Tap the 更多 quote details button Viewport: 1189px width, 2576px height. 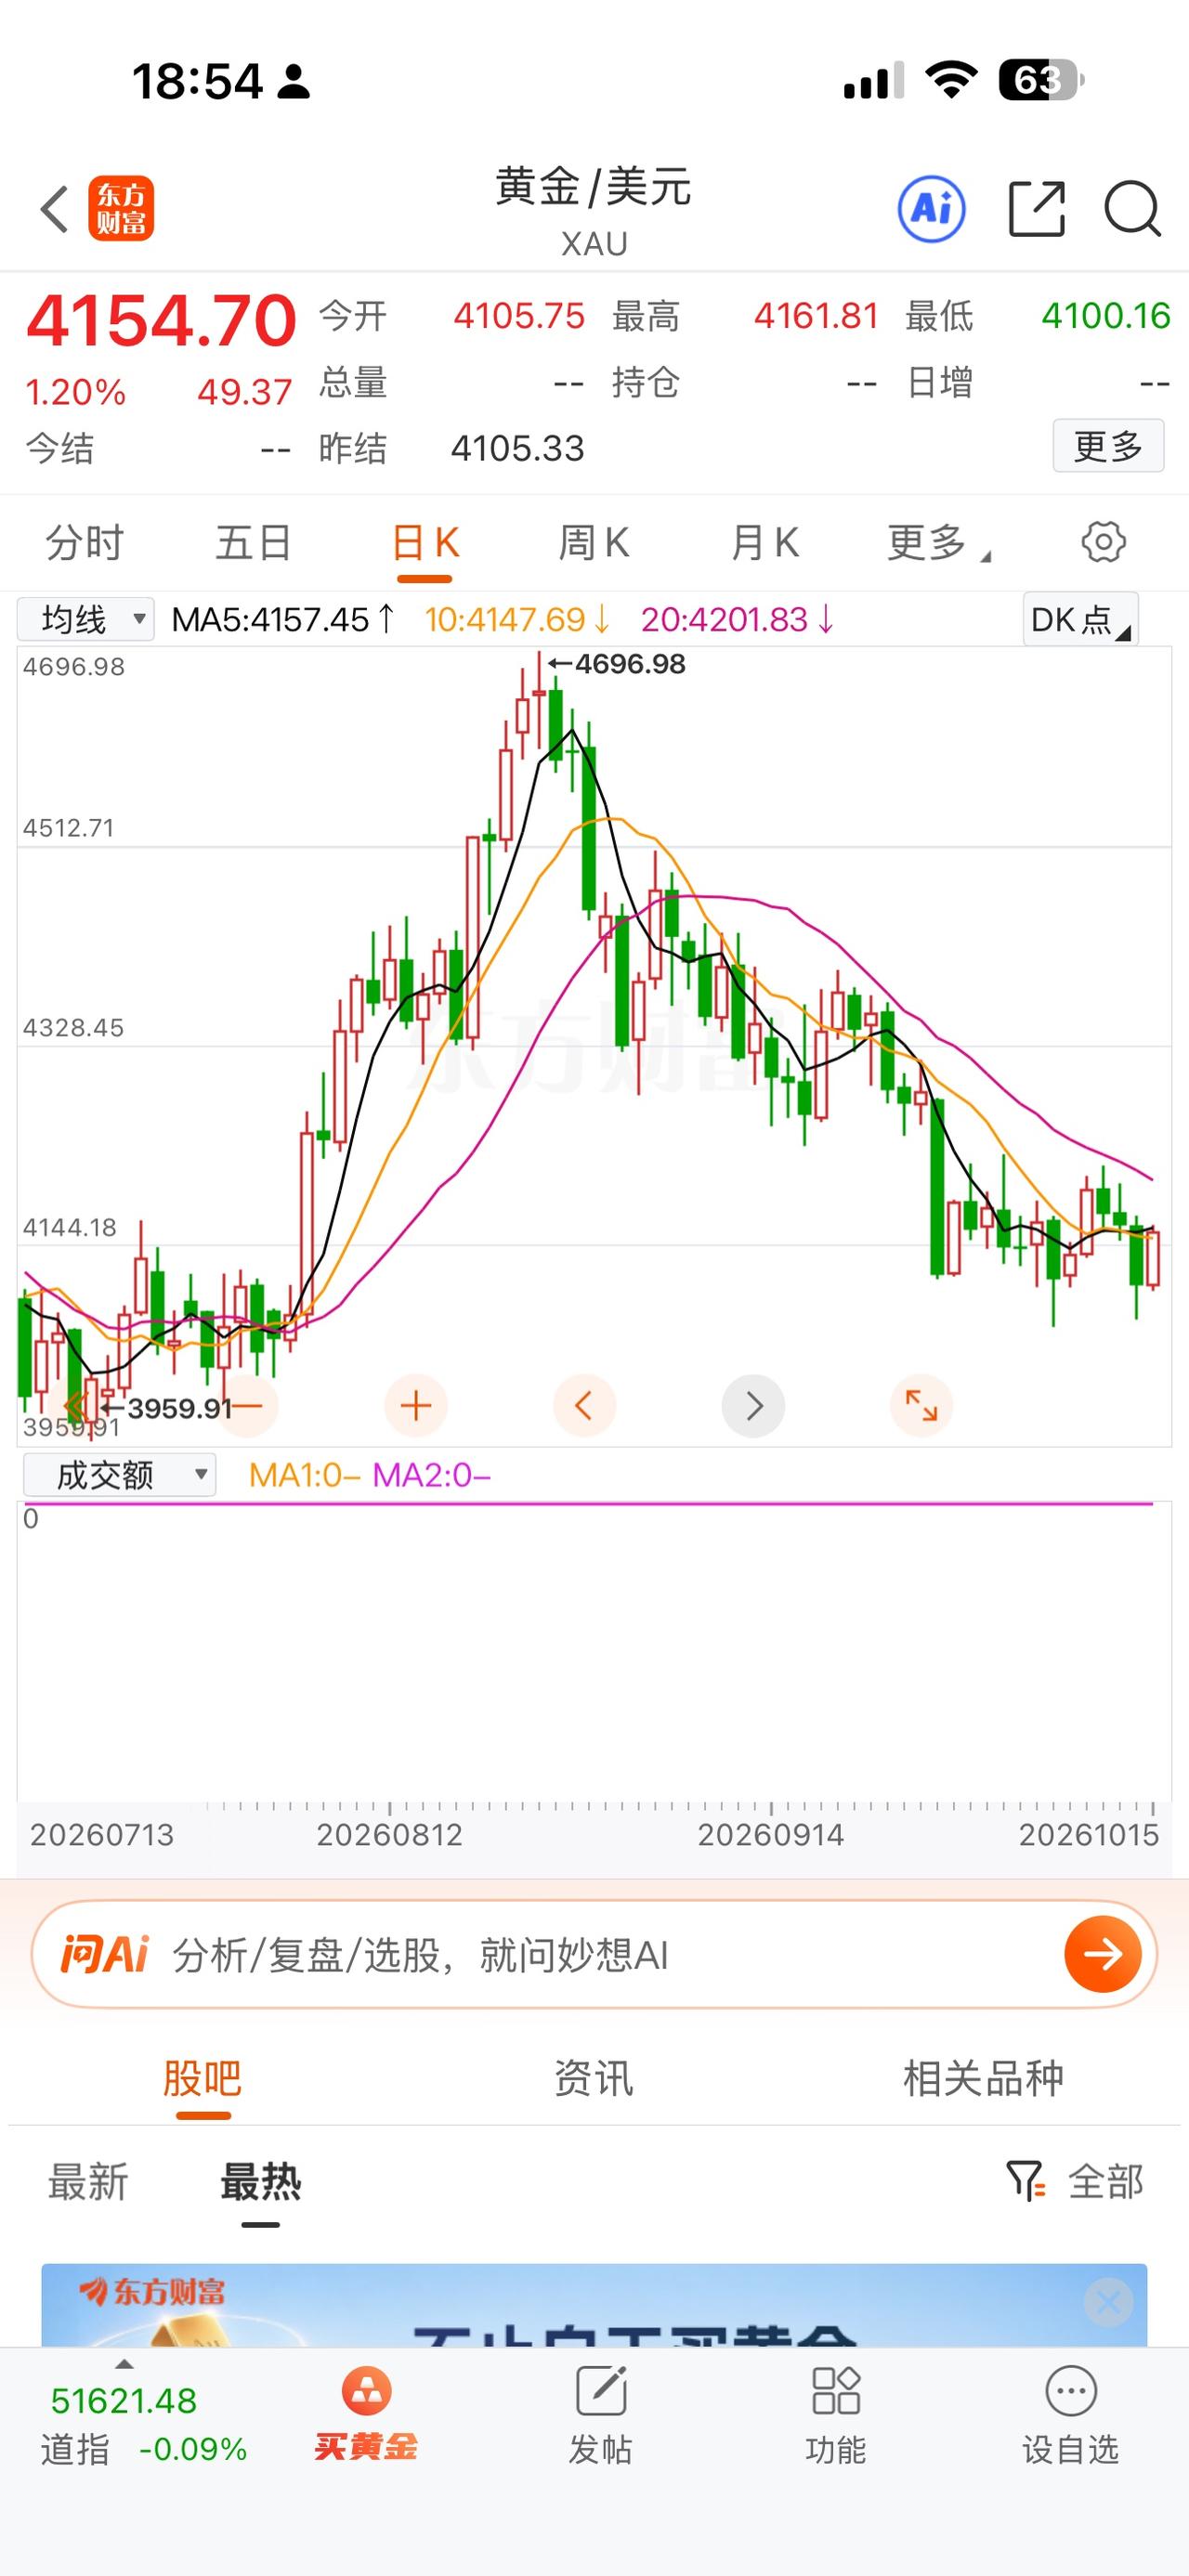[1108, 446]
